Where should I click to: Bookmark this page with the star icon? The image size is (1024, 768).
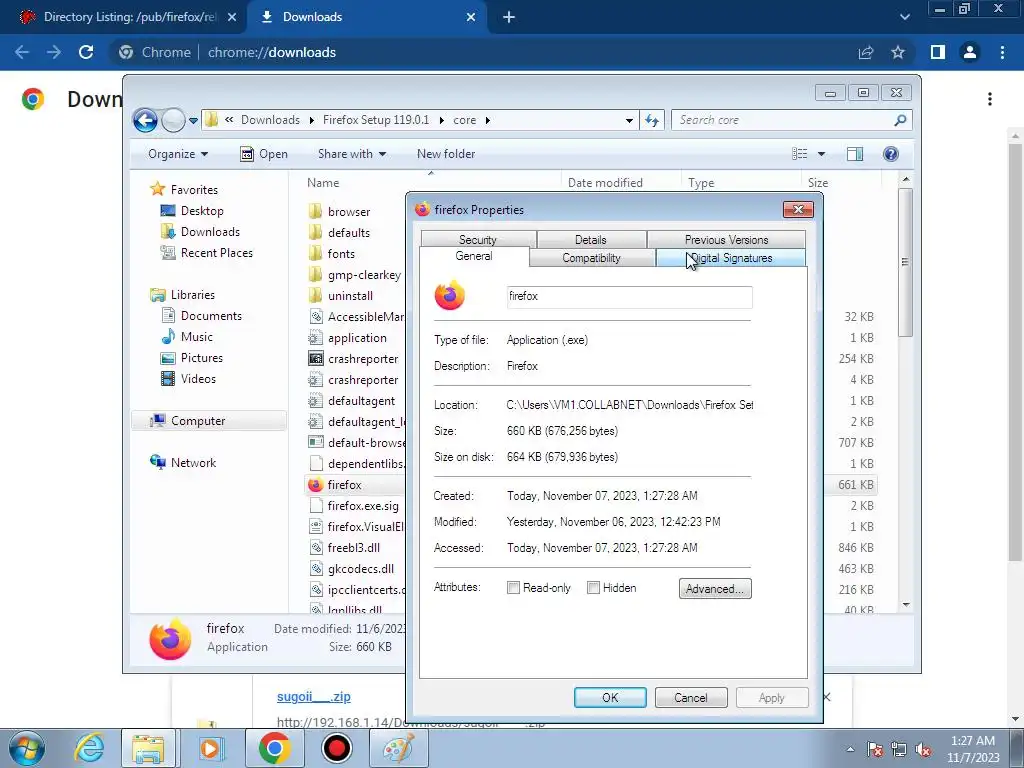898,52
